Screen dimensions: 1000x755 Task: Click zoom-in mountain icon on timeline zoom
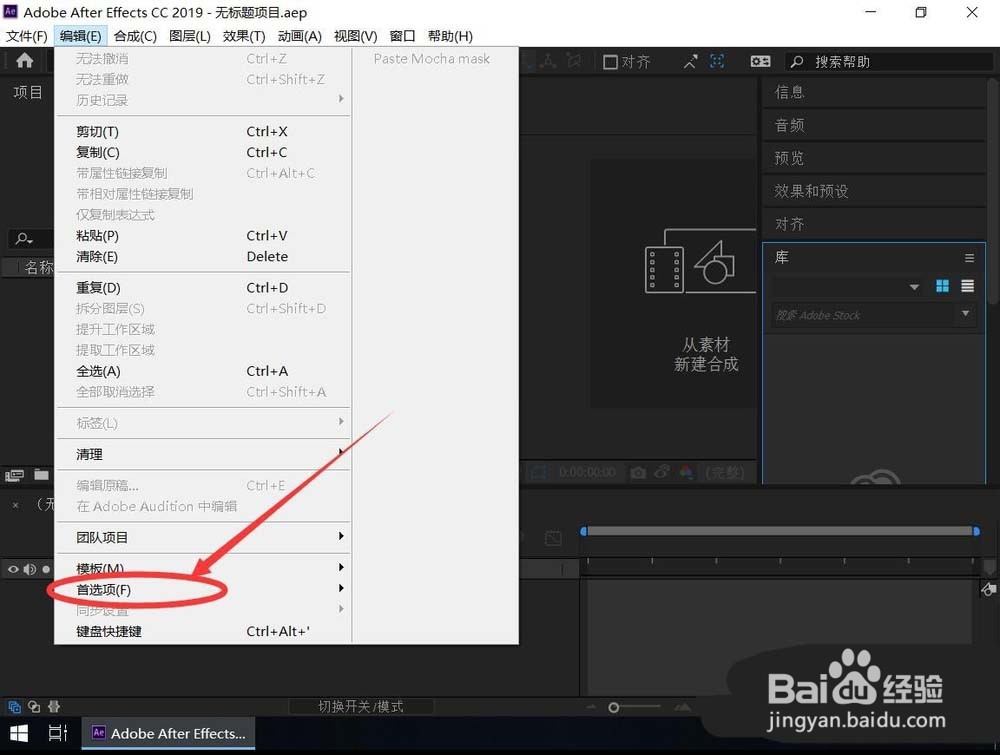(x=682, y=707)
